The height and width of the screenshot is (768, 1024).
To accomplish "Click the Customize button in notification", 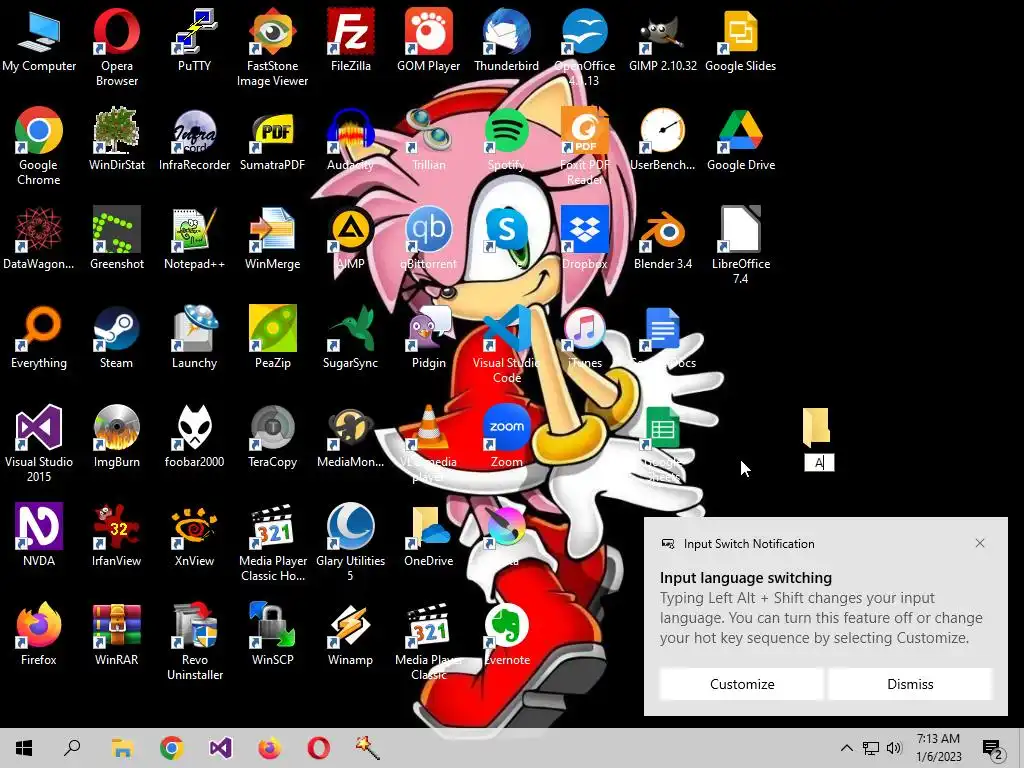I will point(742,684).
